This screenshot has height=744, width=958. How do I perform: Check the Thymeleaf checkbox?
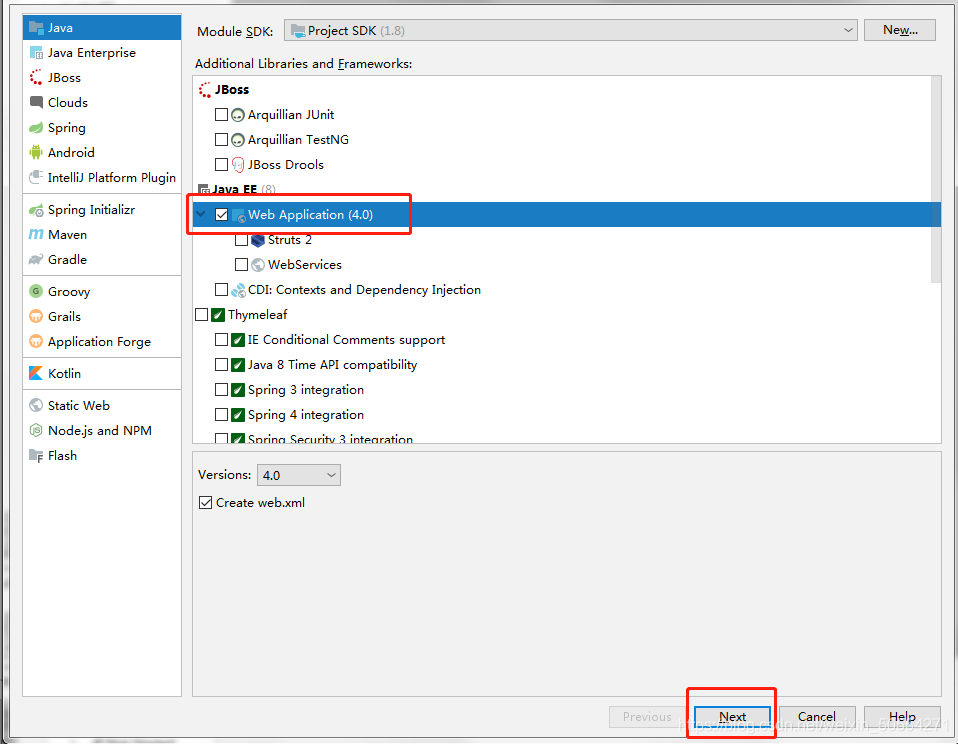tap(202, 315)
